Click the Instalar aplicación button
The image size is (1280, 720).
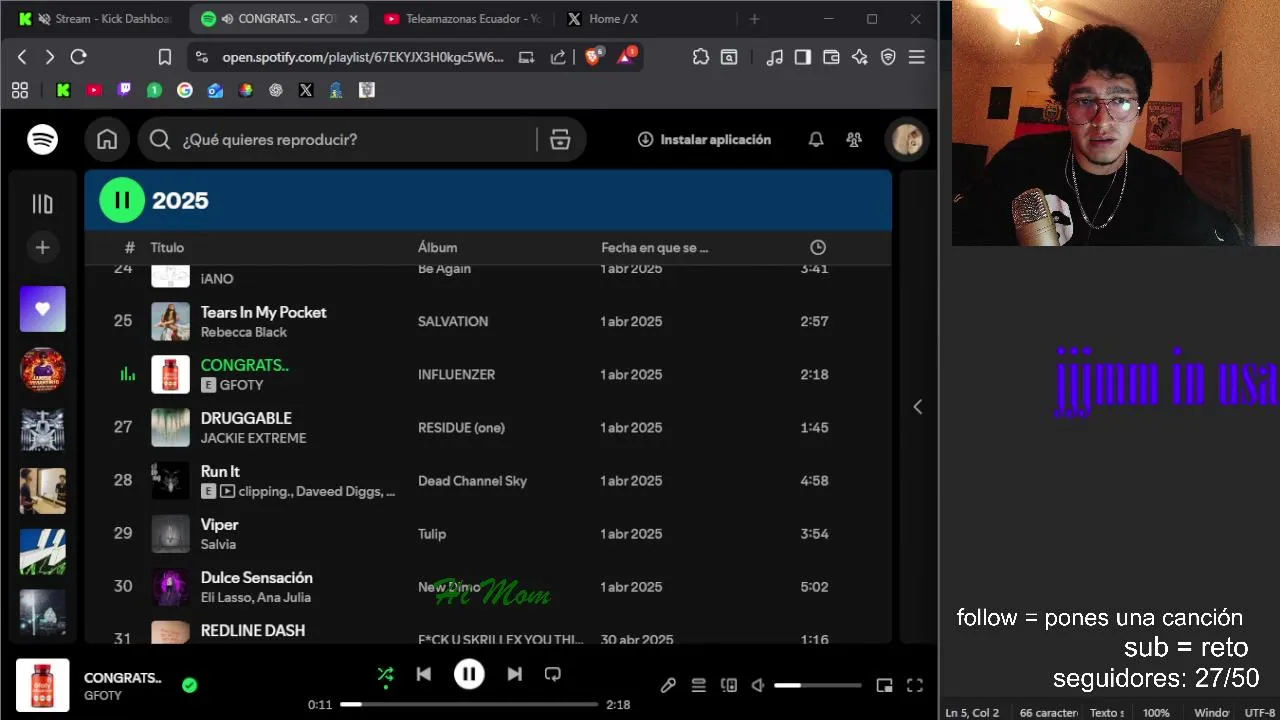point(704,140)
